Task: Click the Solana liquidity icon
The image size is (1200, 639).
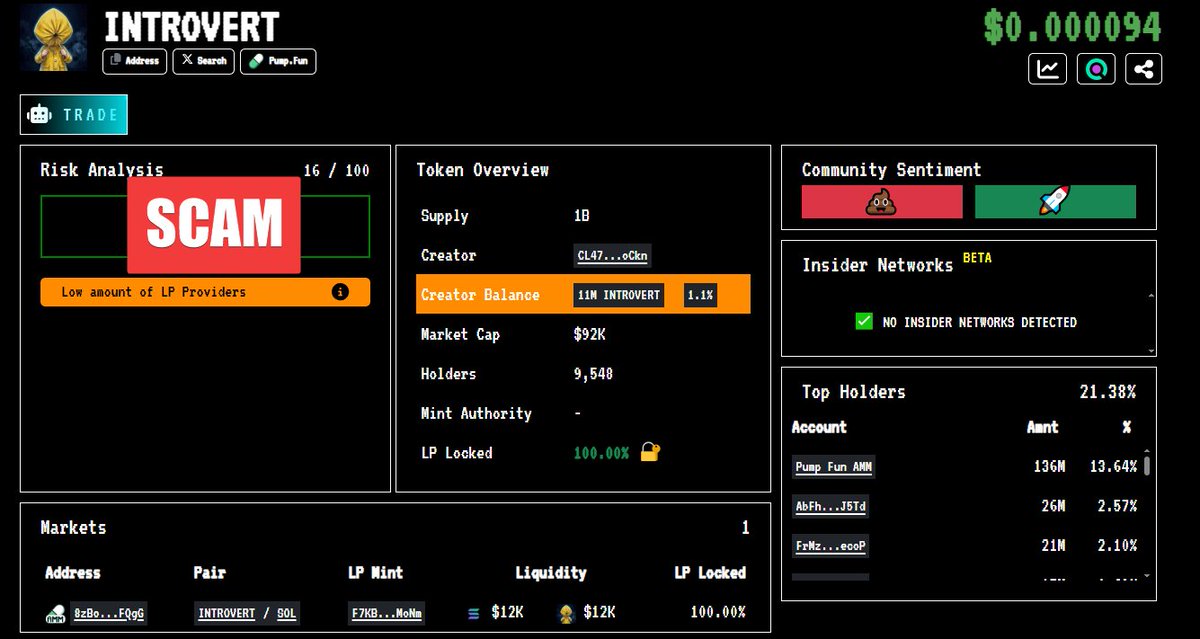Action: coord(474,613)
